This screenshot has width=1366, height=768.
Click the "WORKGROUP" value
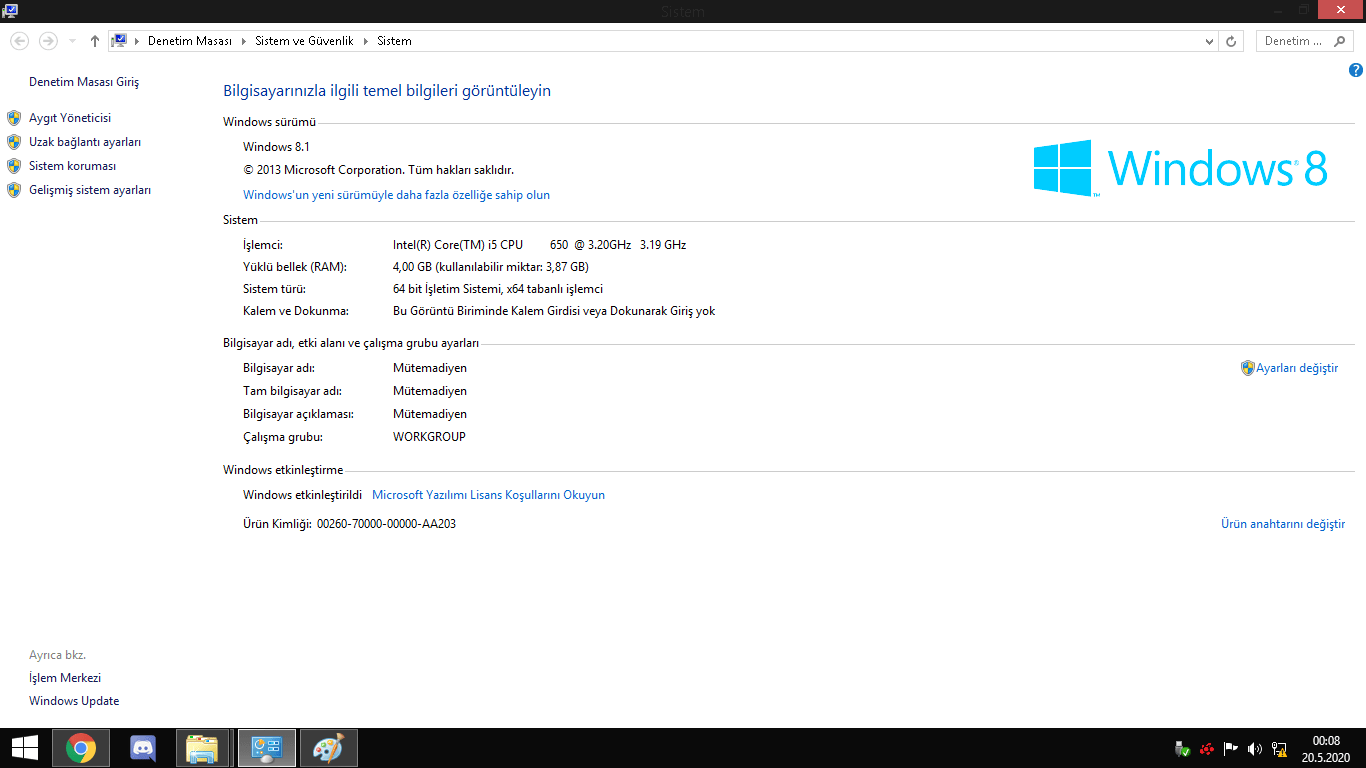tap(429, 437)
